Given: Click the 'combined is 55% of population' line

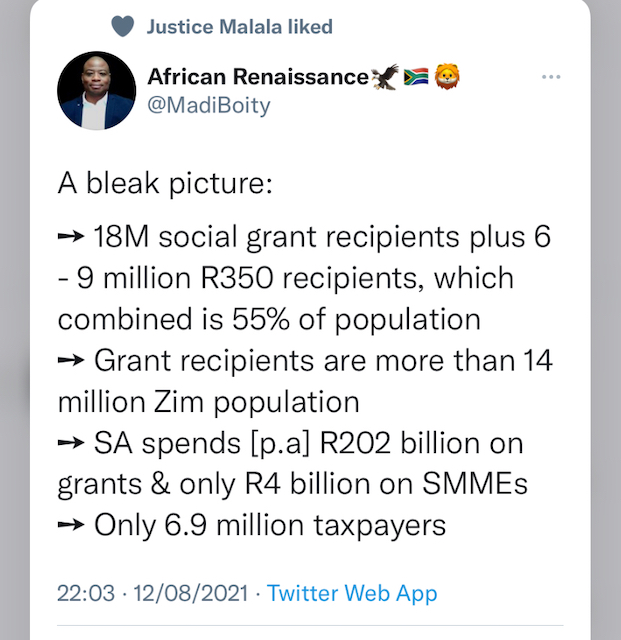Looking at the screenshot, I should [268, 320].
